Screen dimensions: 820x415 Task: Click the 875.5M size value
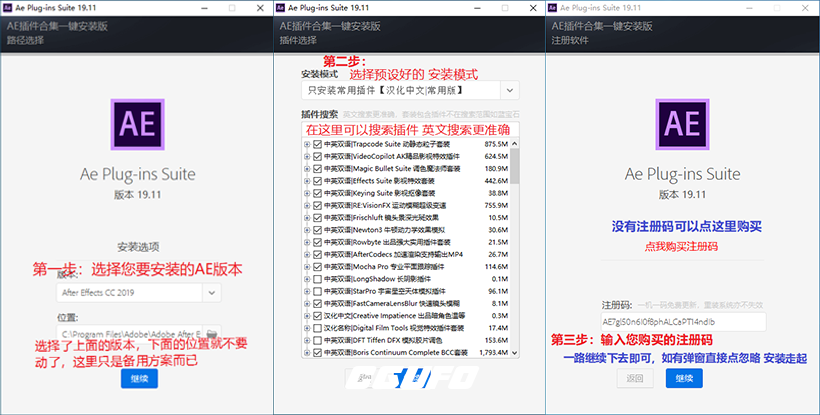click(496, 144)
